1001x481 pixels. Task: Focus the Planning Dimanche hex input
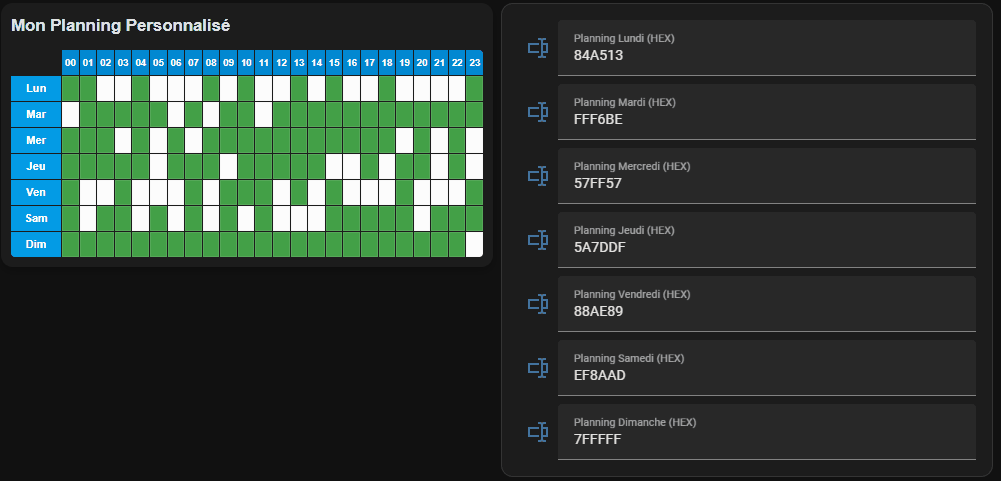tap(766, 439)
